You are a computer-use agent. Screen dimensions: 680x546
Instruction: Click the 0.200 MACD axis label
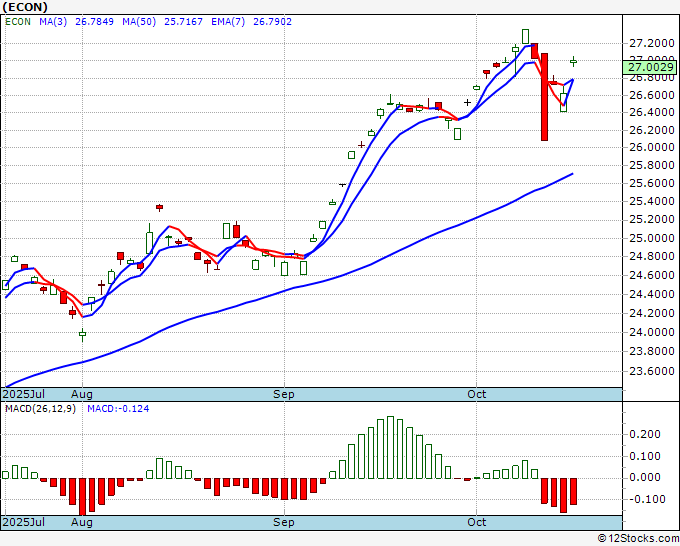coord(644,434)
